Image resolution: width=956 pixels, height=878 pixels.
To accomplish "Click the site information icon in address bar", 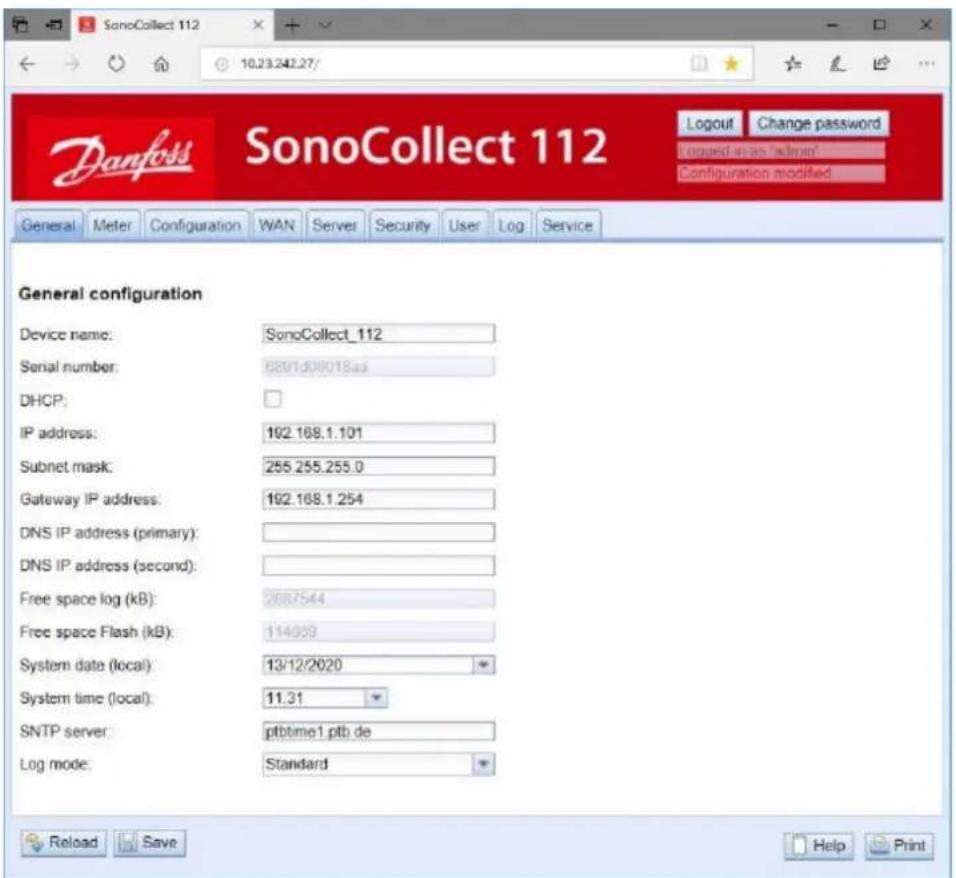I will coord(222,64).
